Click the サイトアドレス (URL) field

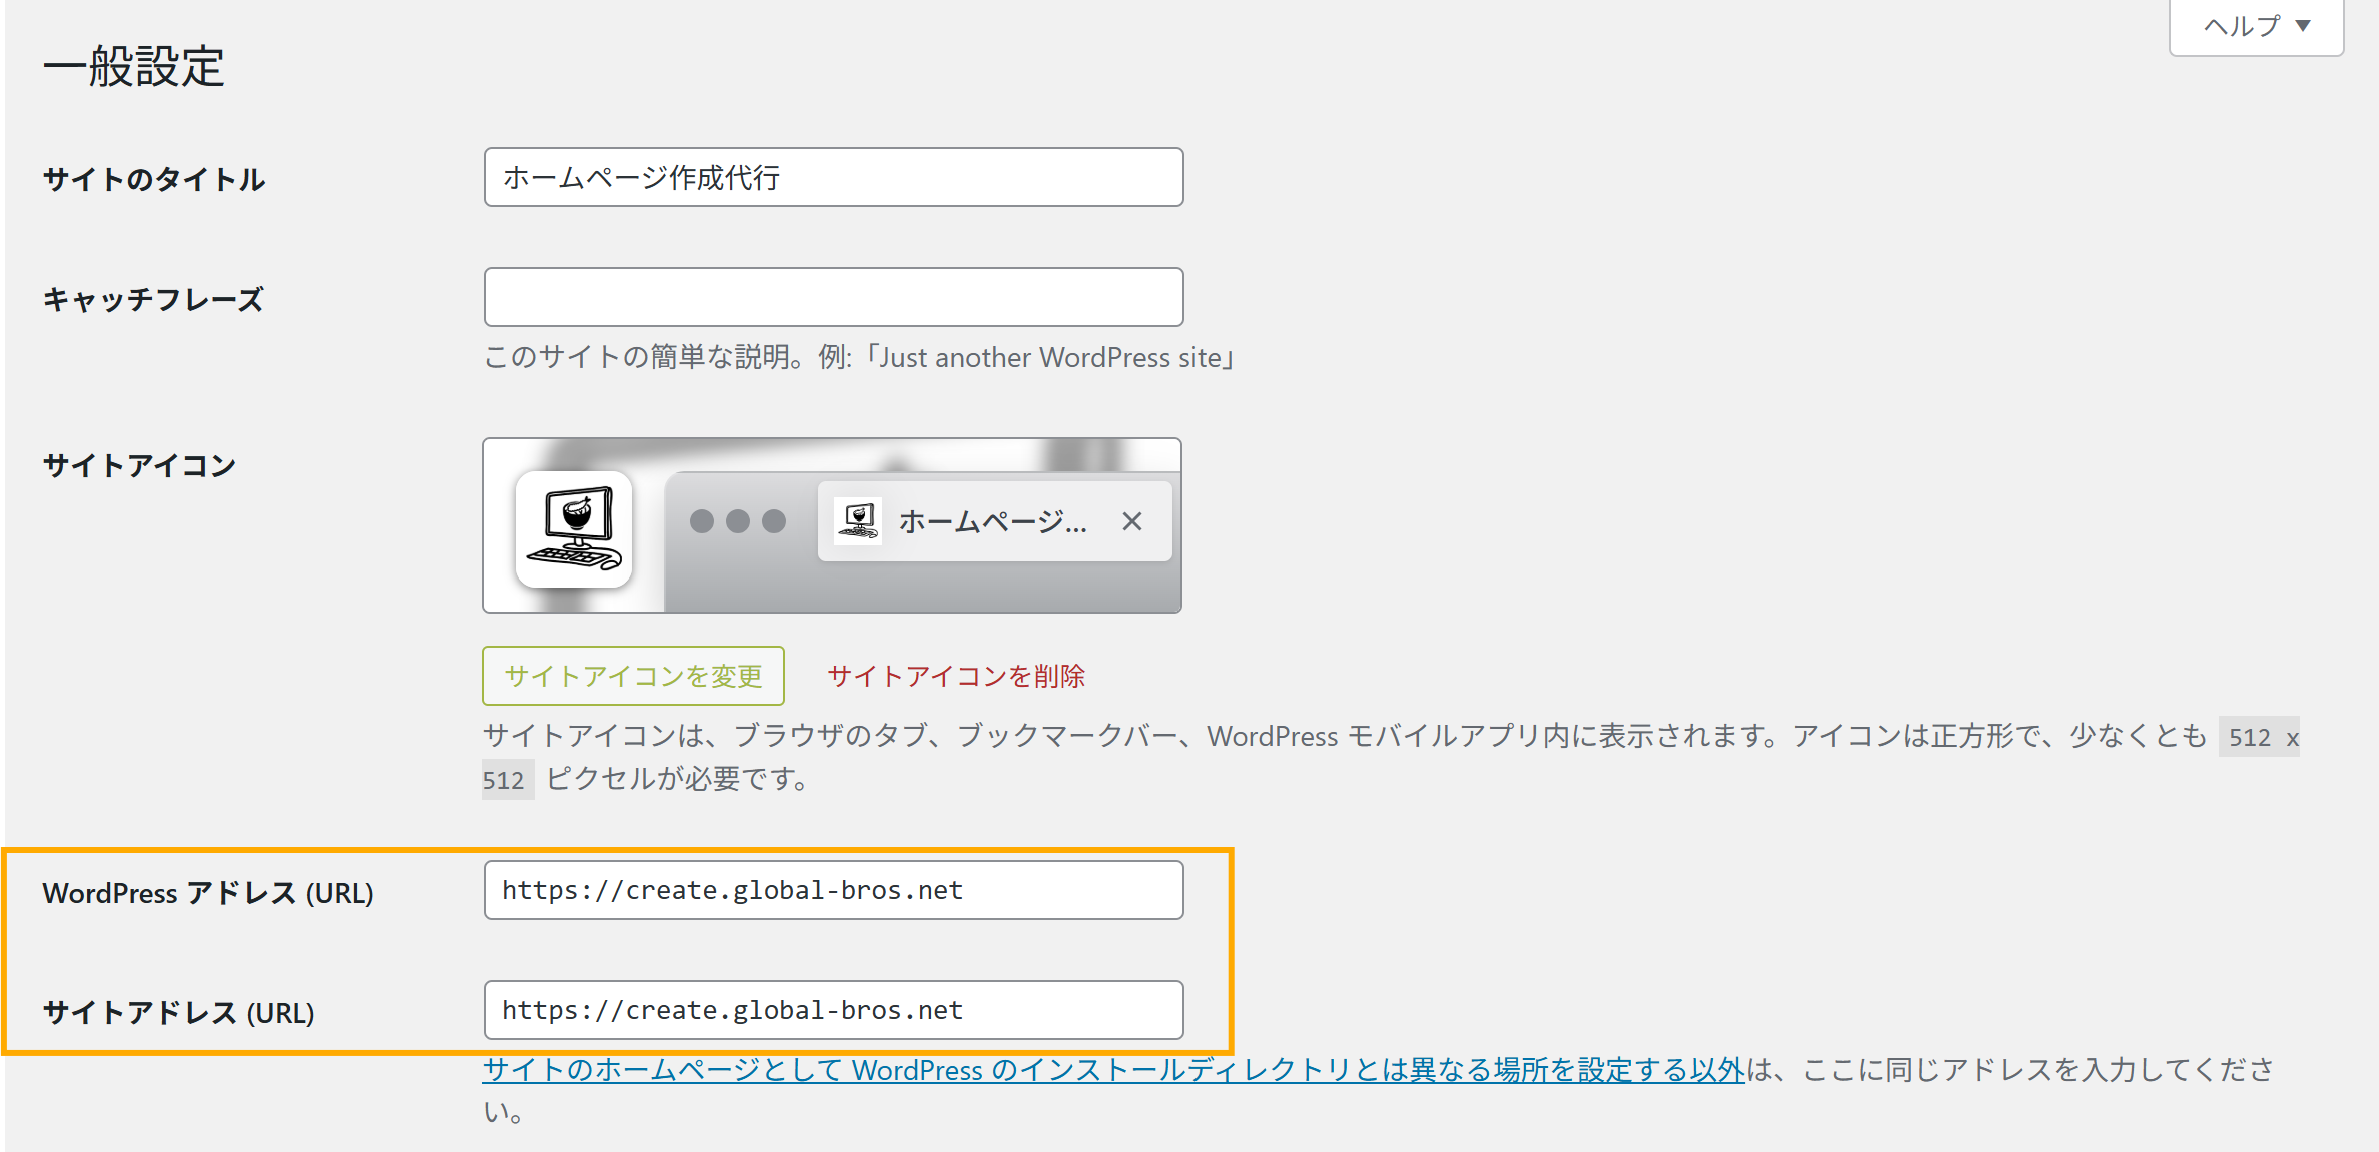pos(833,1010)
